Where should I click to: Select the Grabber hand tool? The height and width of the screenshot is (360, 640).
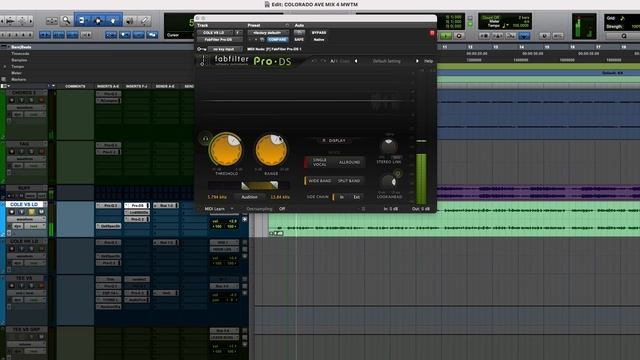tap(114, 20)
